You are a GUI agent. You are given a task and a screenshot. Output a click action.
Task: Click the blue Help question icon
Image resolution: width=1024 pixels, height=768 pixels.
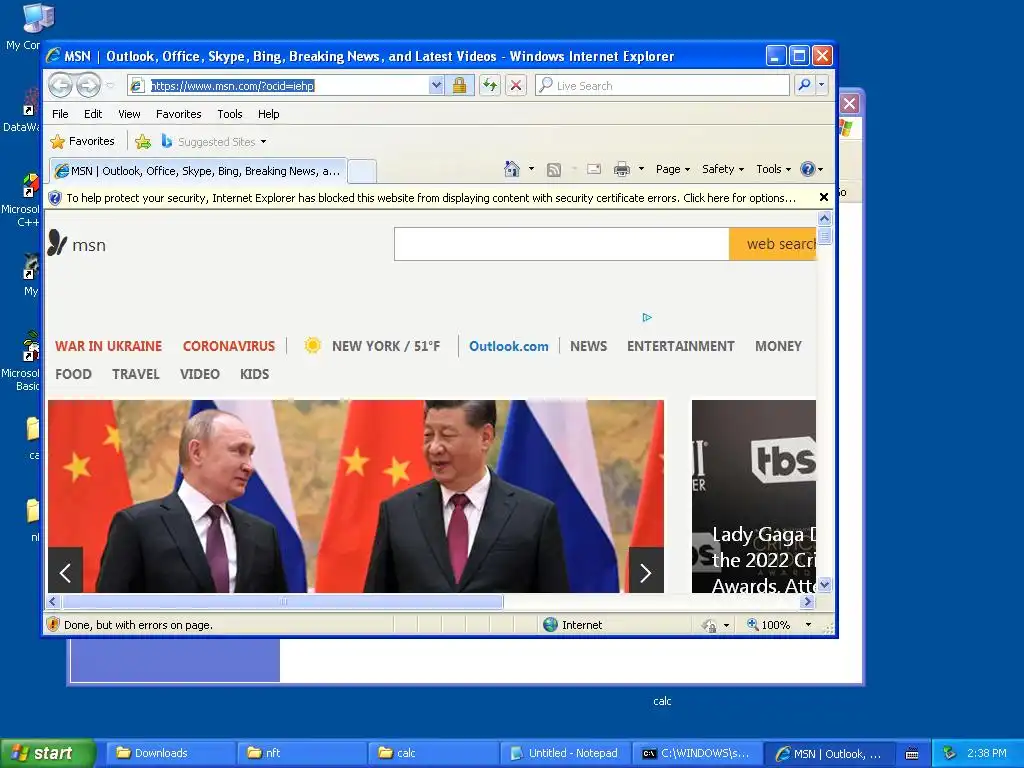[x=808, y=169]
